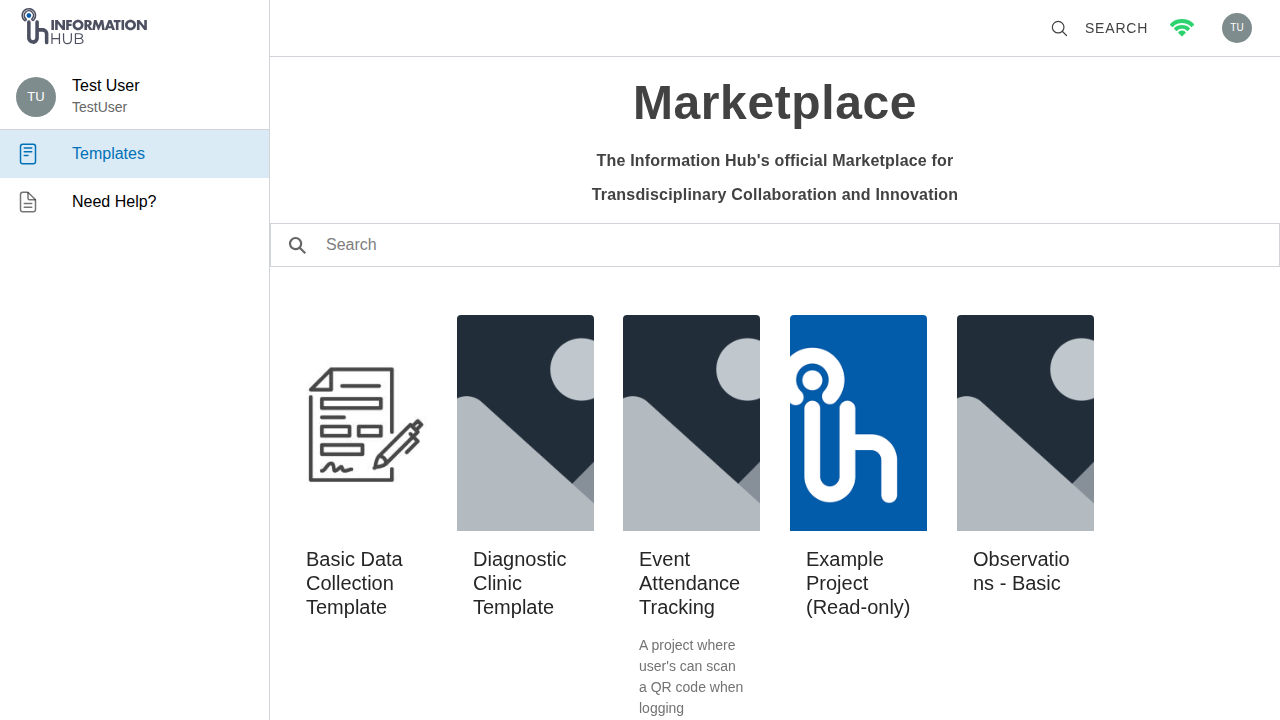1280x720 pixels.
Task: Click the Event Attendance Tracking description text
Action: [691, 677]
